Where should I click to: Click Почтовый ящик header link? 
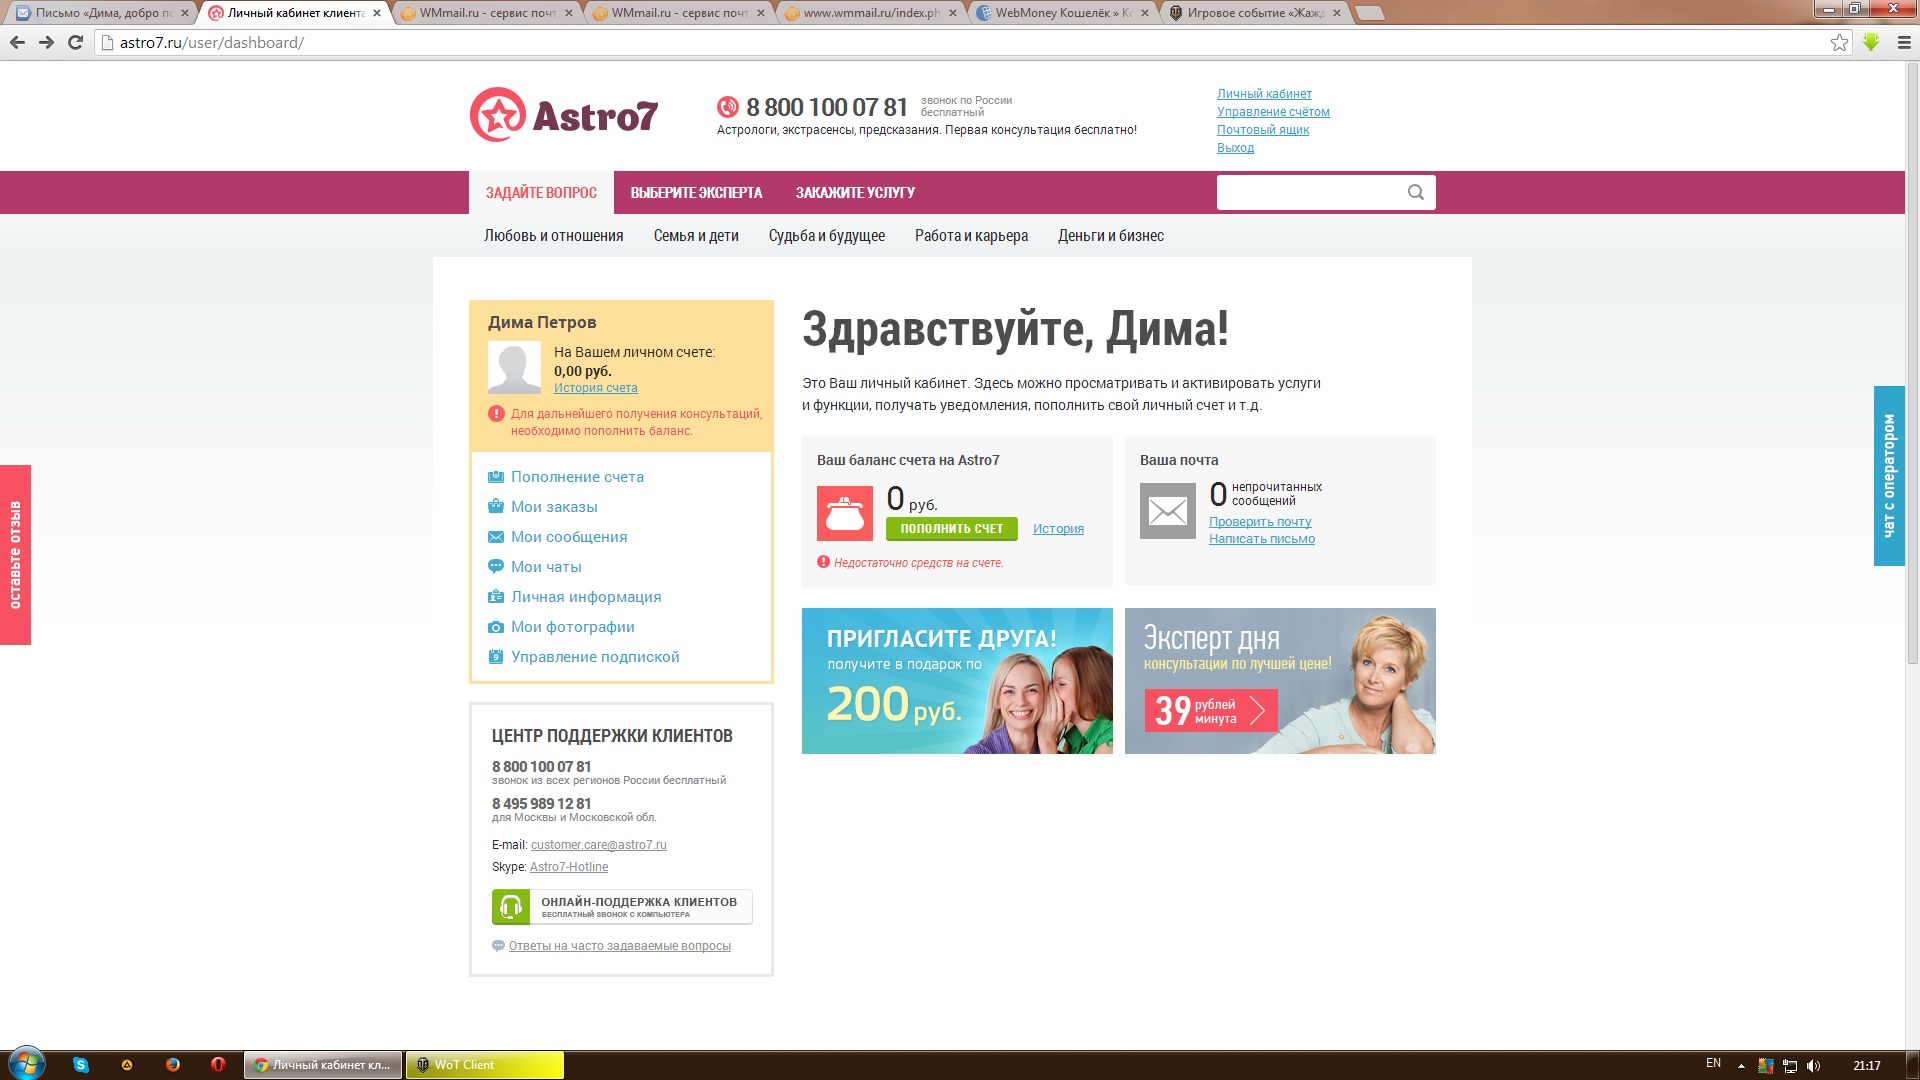click(1263, 130)
